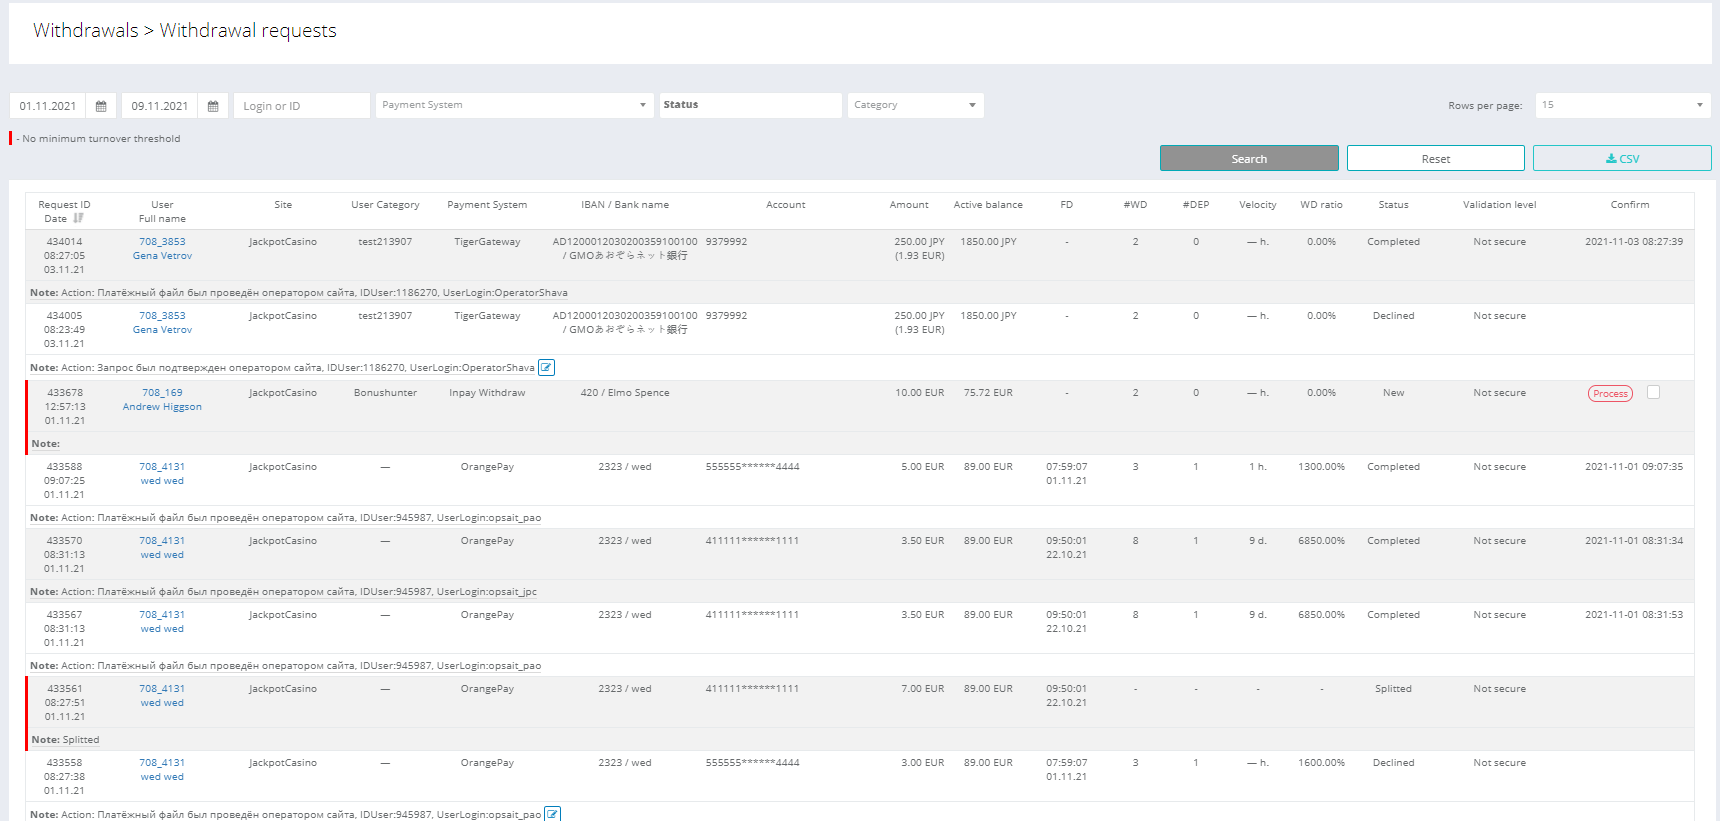Select the 10.00 EUR amount cell
Screen dimensions: 1720x821
click(919, 393)
